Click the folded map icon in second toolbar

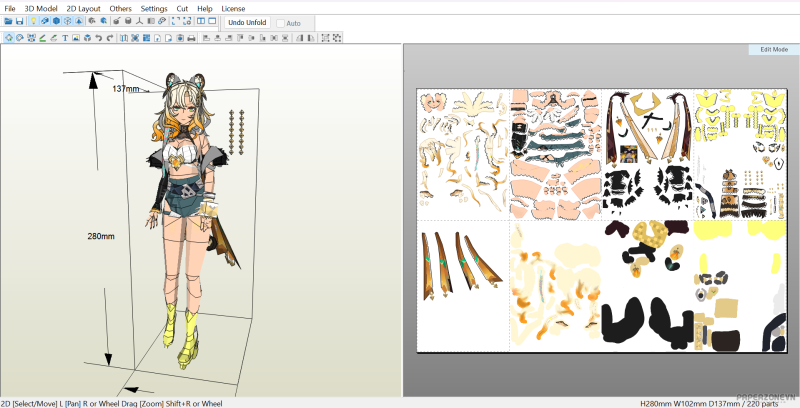pos(124,38)
